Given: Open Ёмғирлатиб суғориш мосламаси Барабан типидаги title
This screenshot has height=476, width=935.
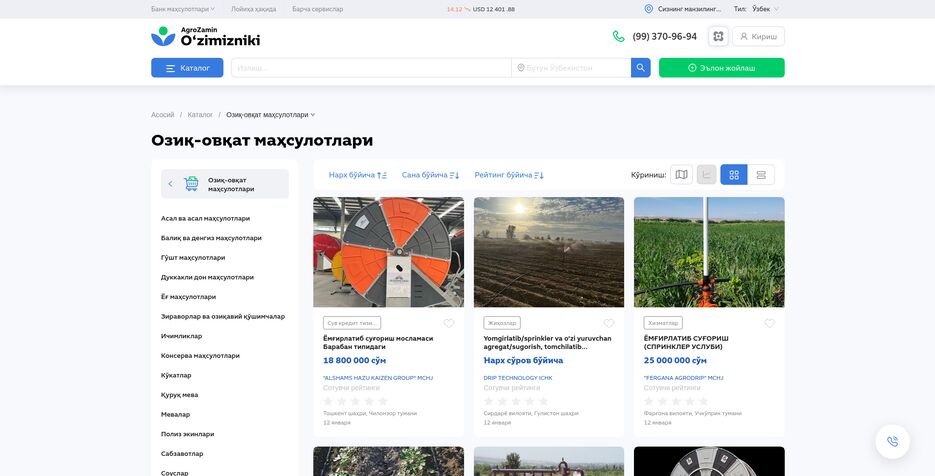Looking at the screenshot, I should point(378,342).
